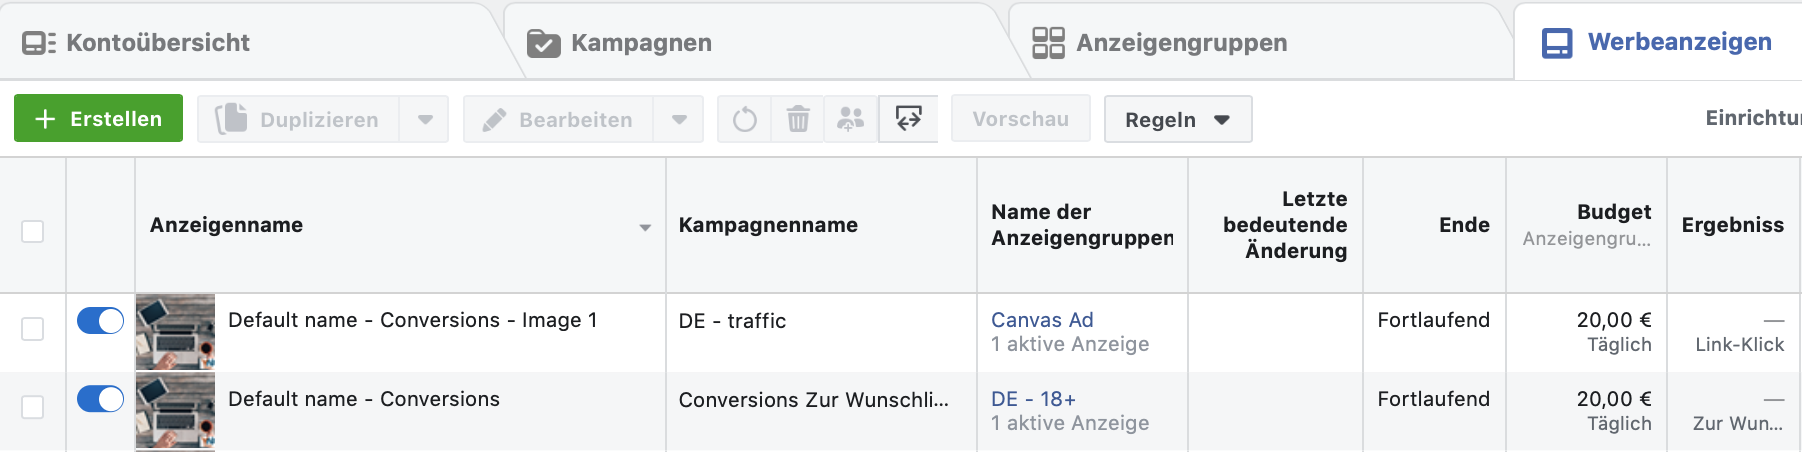
Task: Click the Kampagnen folder icon
Action: coord(543,43)
